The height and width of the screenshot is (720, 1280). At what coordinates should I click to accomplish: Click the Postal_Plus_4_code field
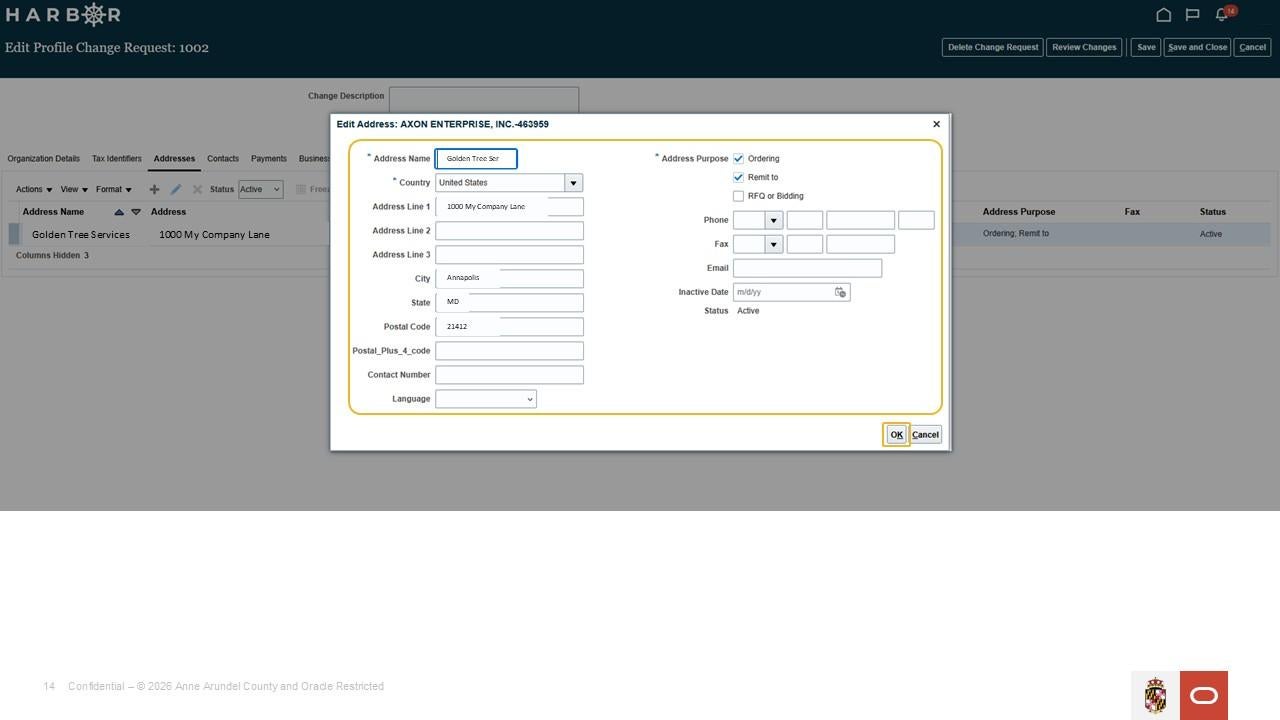coord(509,351)
